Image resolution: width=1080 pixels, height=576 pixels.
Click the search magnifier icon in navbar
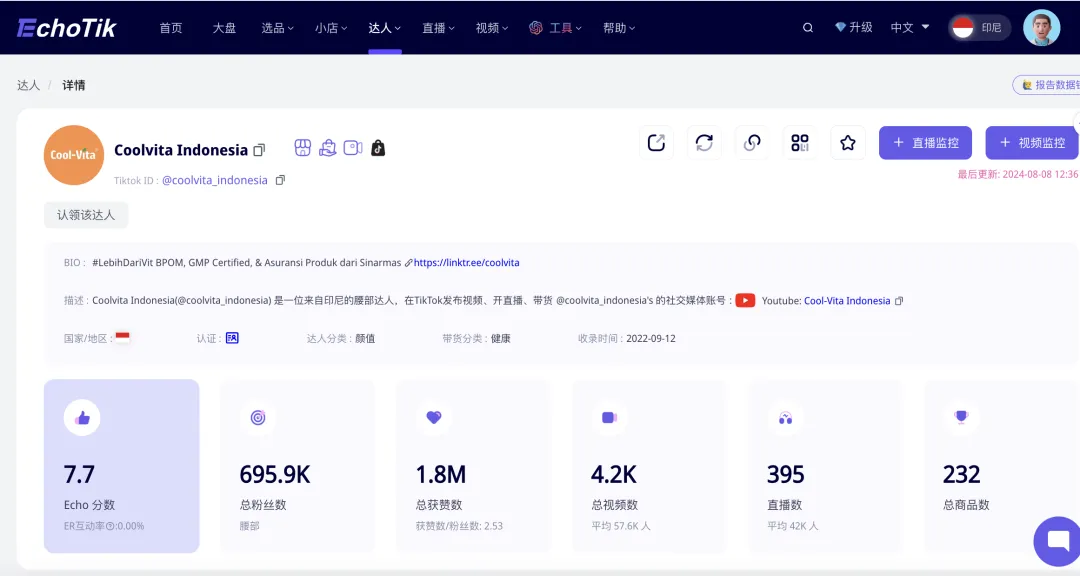808,28
